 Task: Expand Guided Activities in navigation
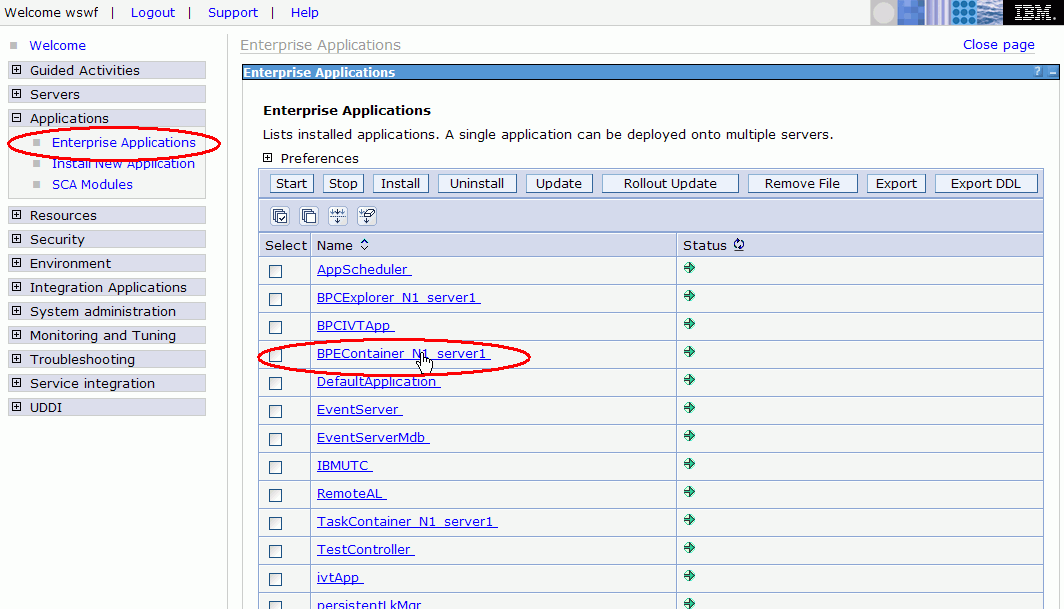(x=16, y=69)
